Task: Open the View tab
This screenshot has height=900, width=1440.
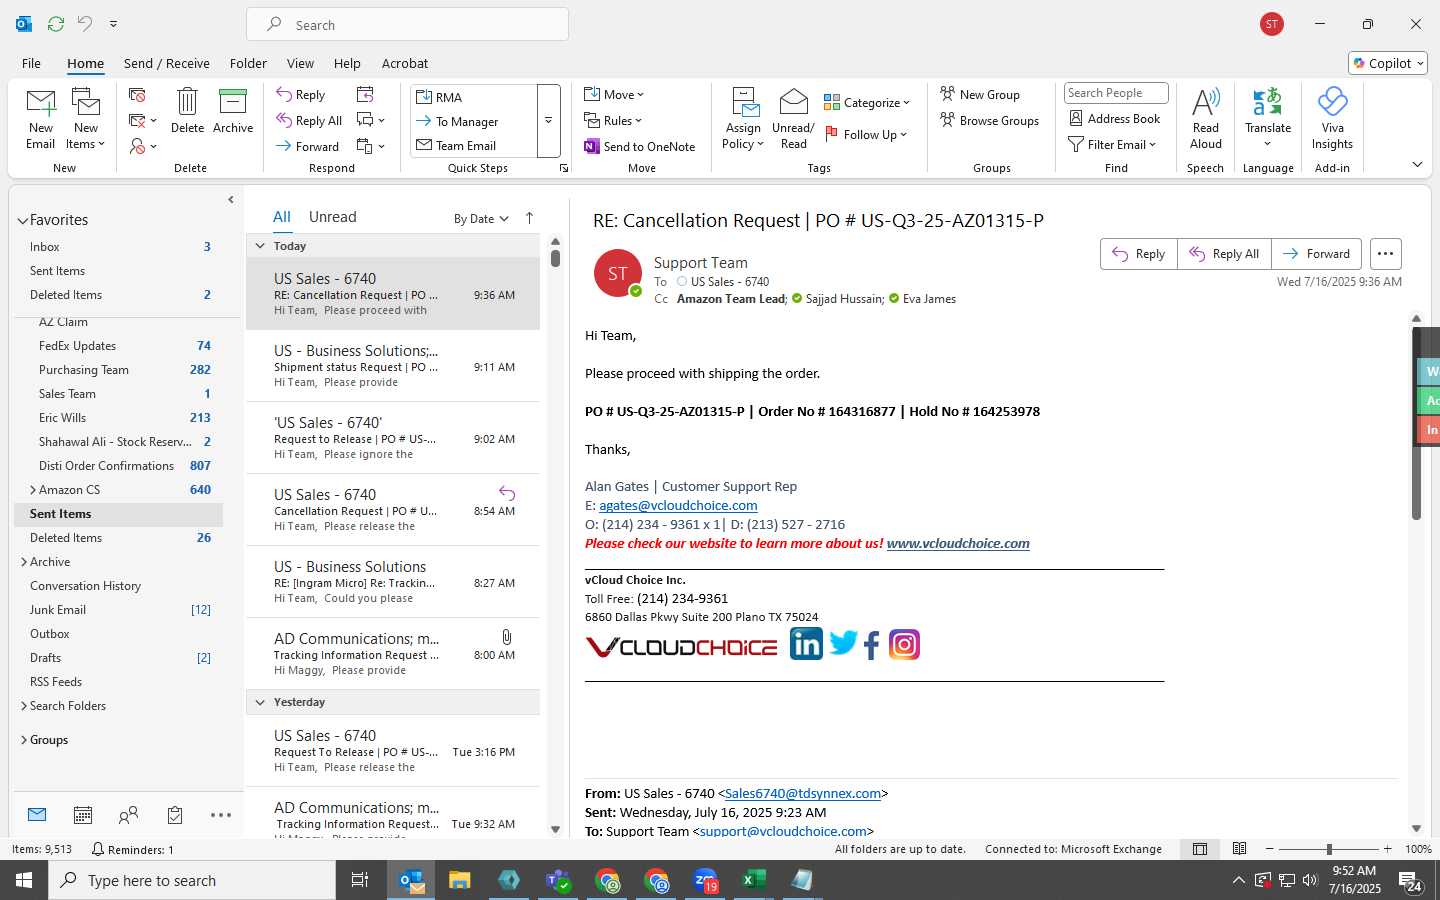Action: click(300, 63)
